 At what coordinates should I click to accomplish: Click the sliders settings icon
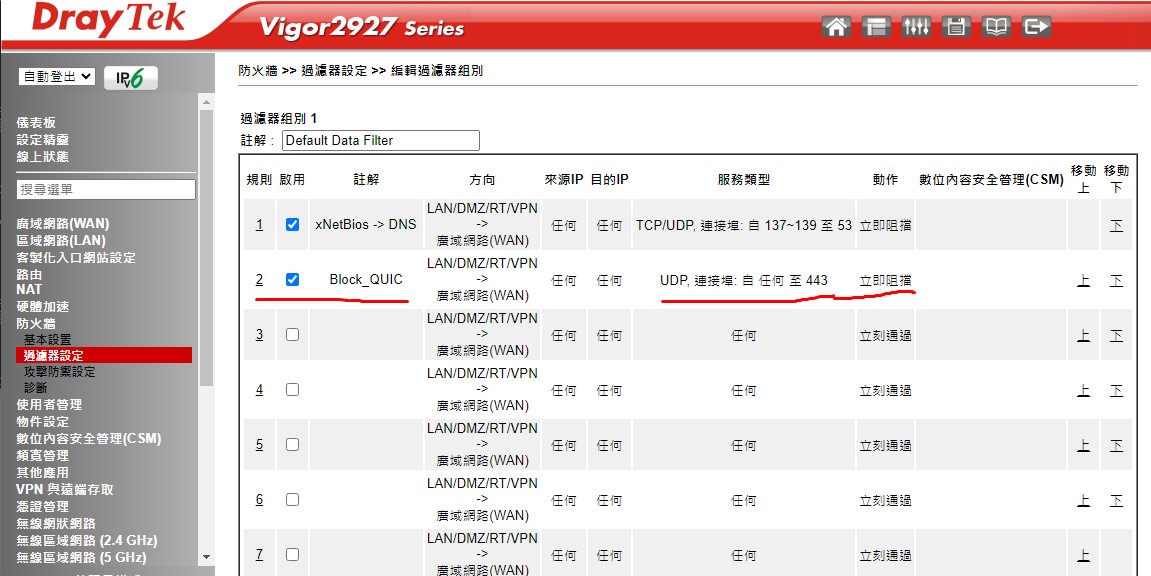[916, 27]
